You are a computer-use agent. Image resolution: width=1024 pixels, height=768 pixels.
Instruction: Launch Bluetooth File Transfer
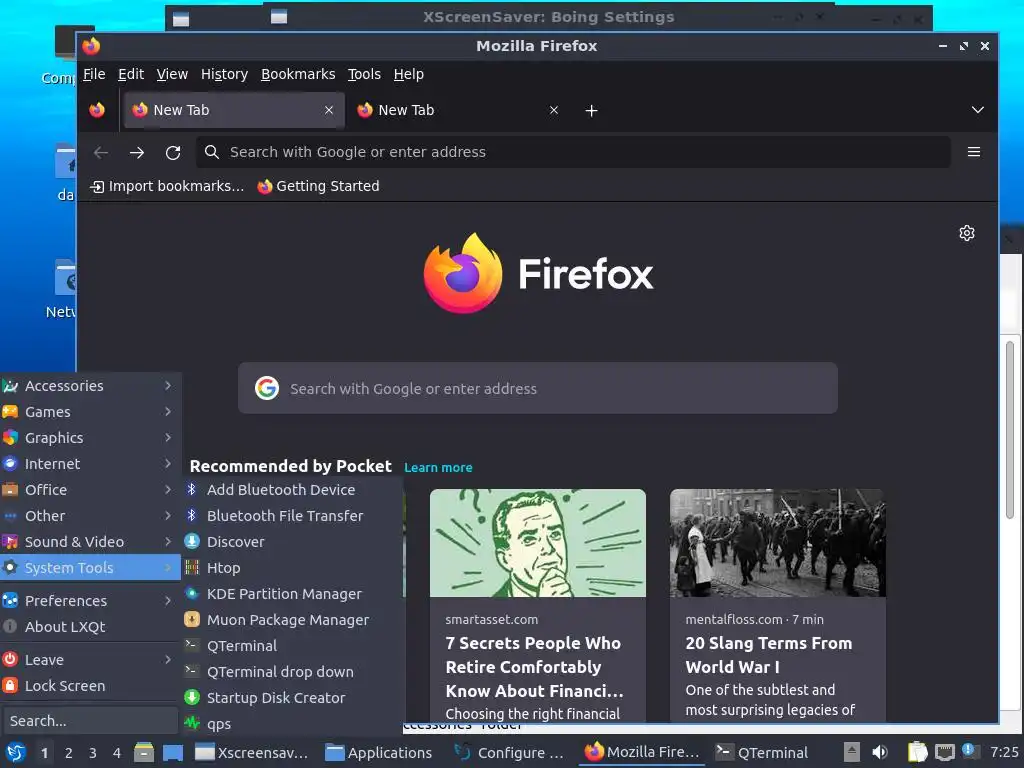coord(293,516)
